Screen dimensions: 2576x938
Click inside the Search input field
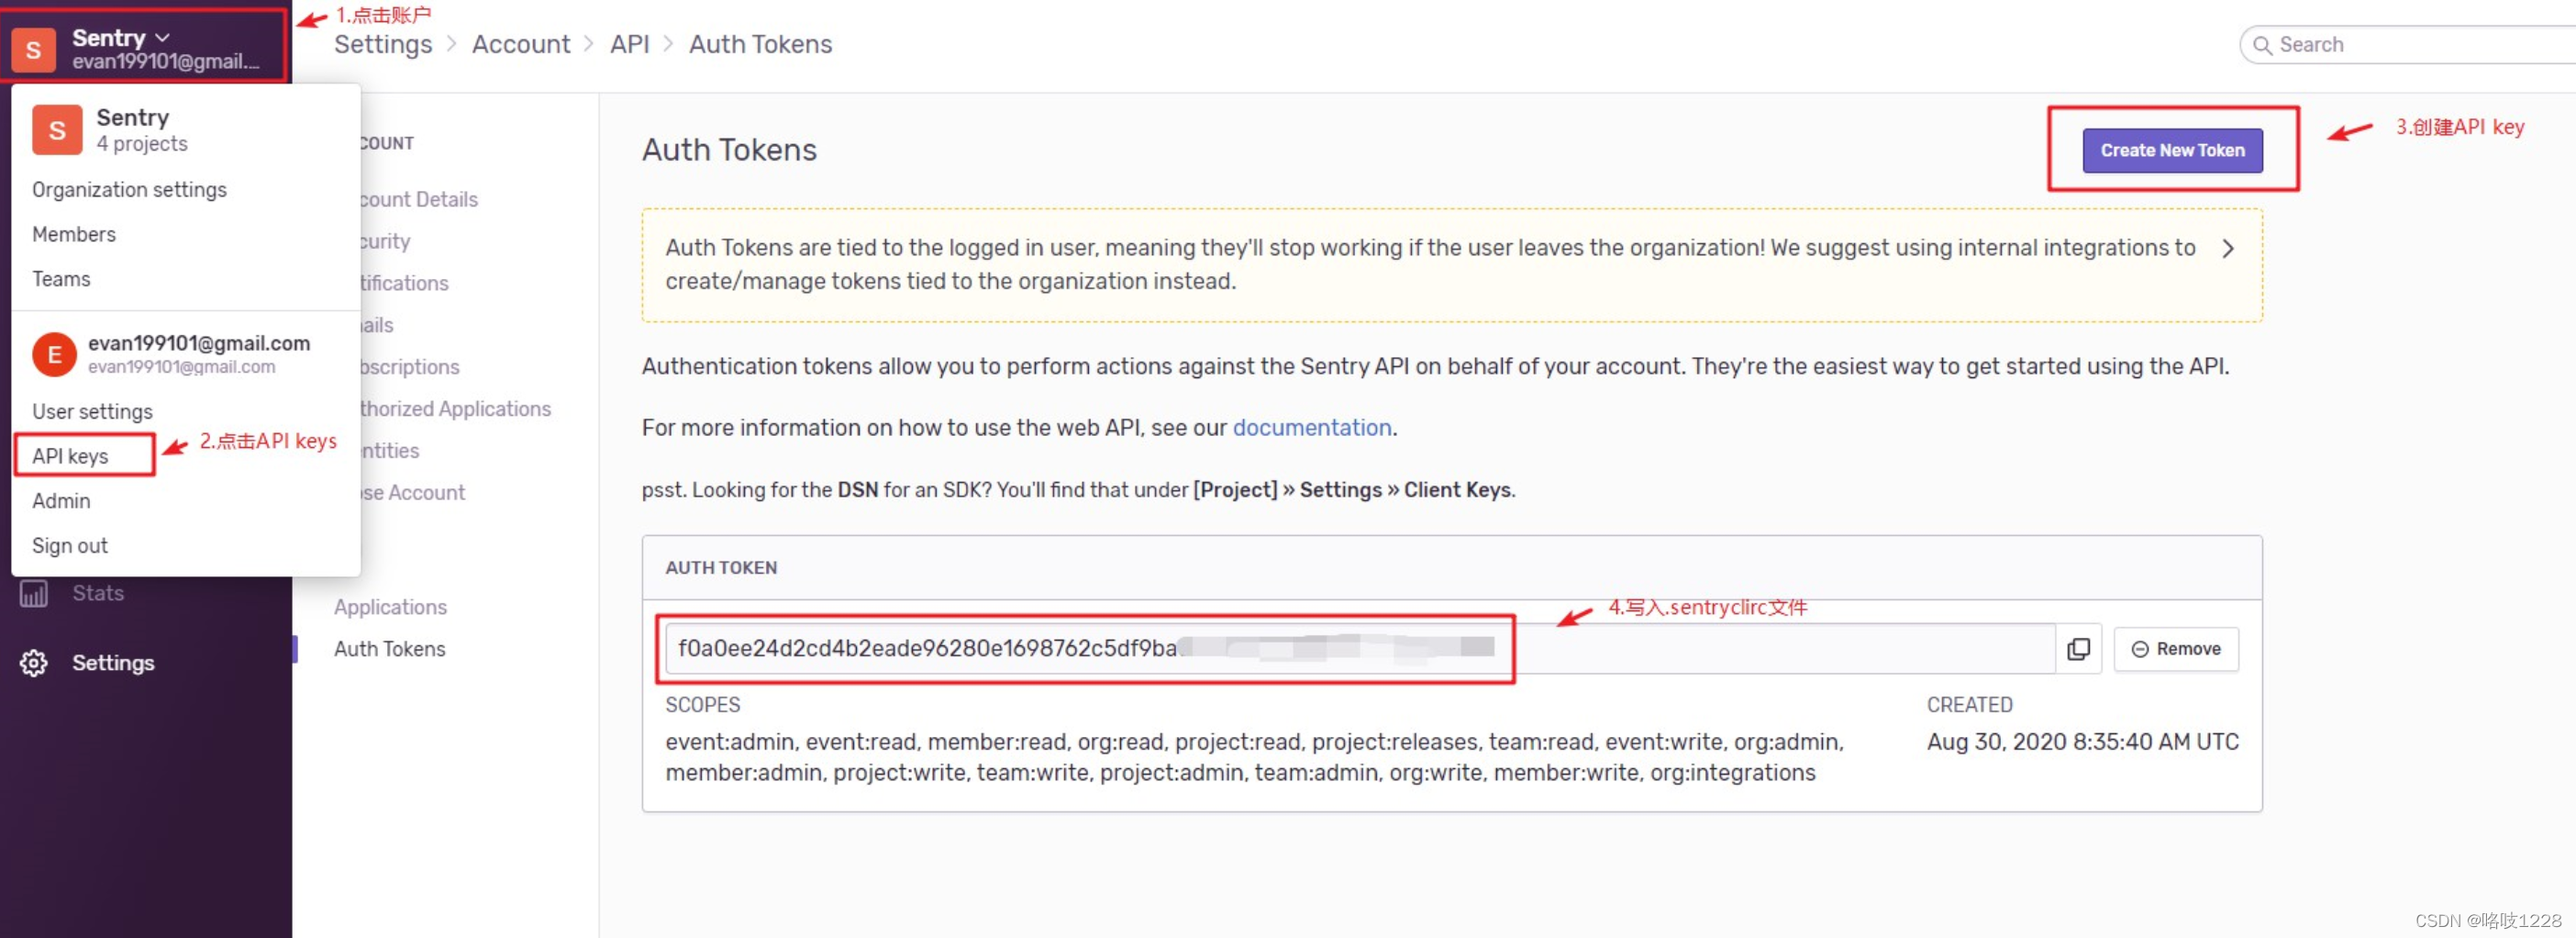click(2400, 44)
